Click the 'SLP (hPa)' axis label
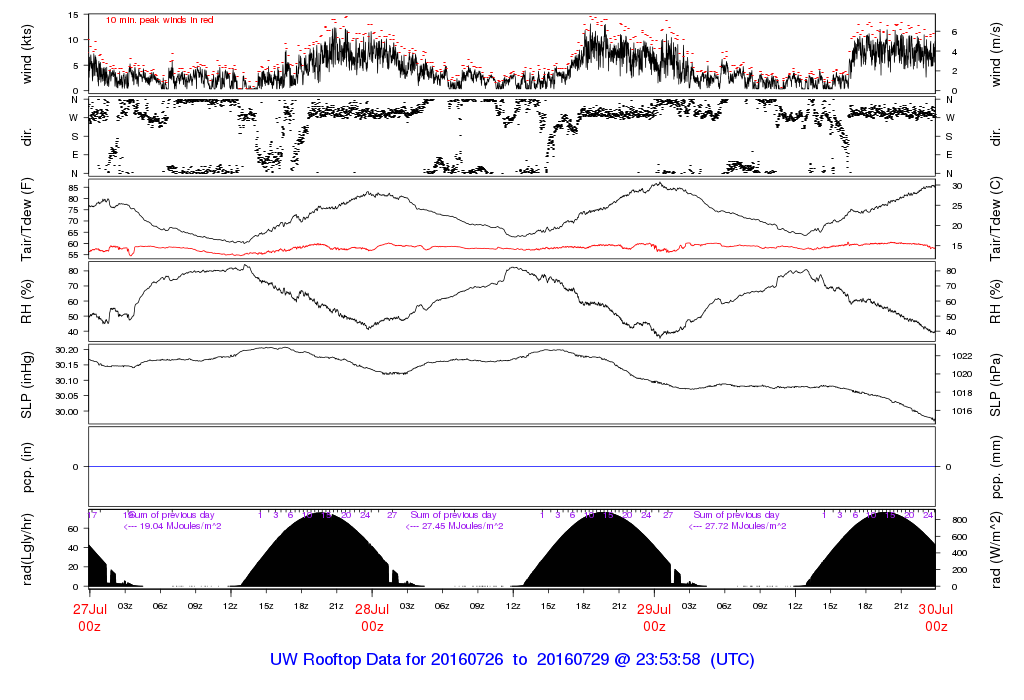The height and width of the screenshot is (700, 1024). [996, 385]
